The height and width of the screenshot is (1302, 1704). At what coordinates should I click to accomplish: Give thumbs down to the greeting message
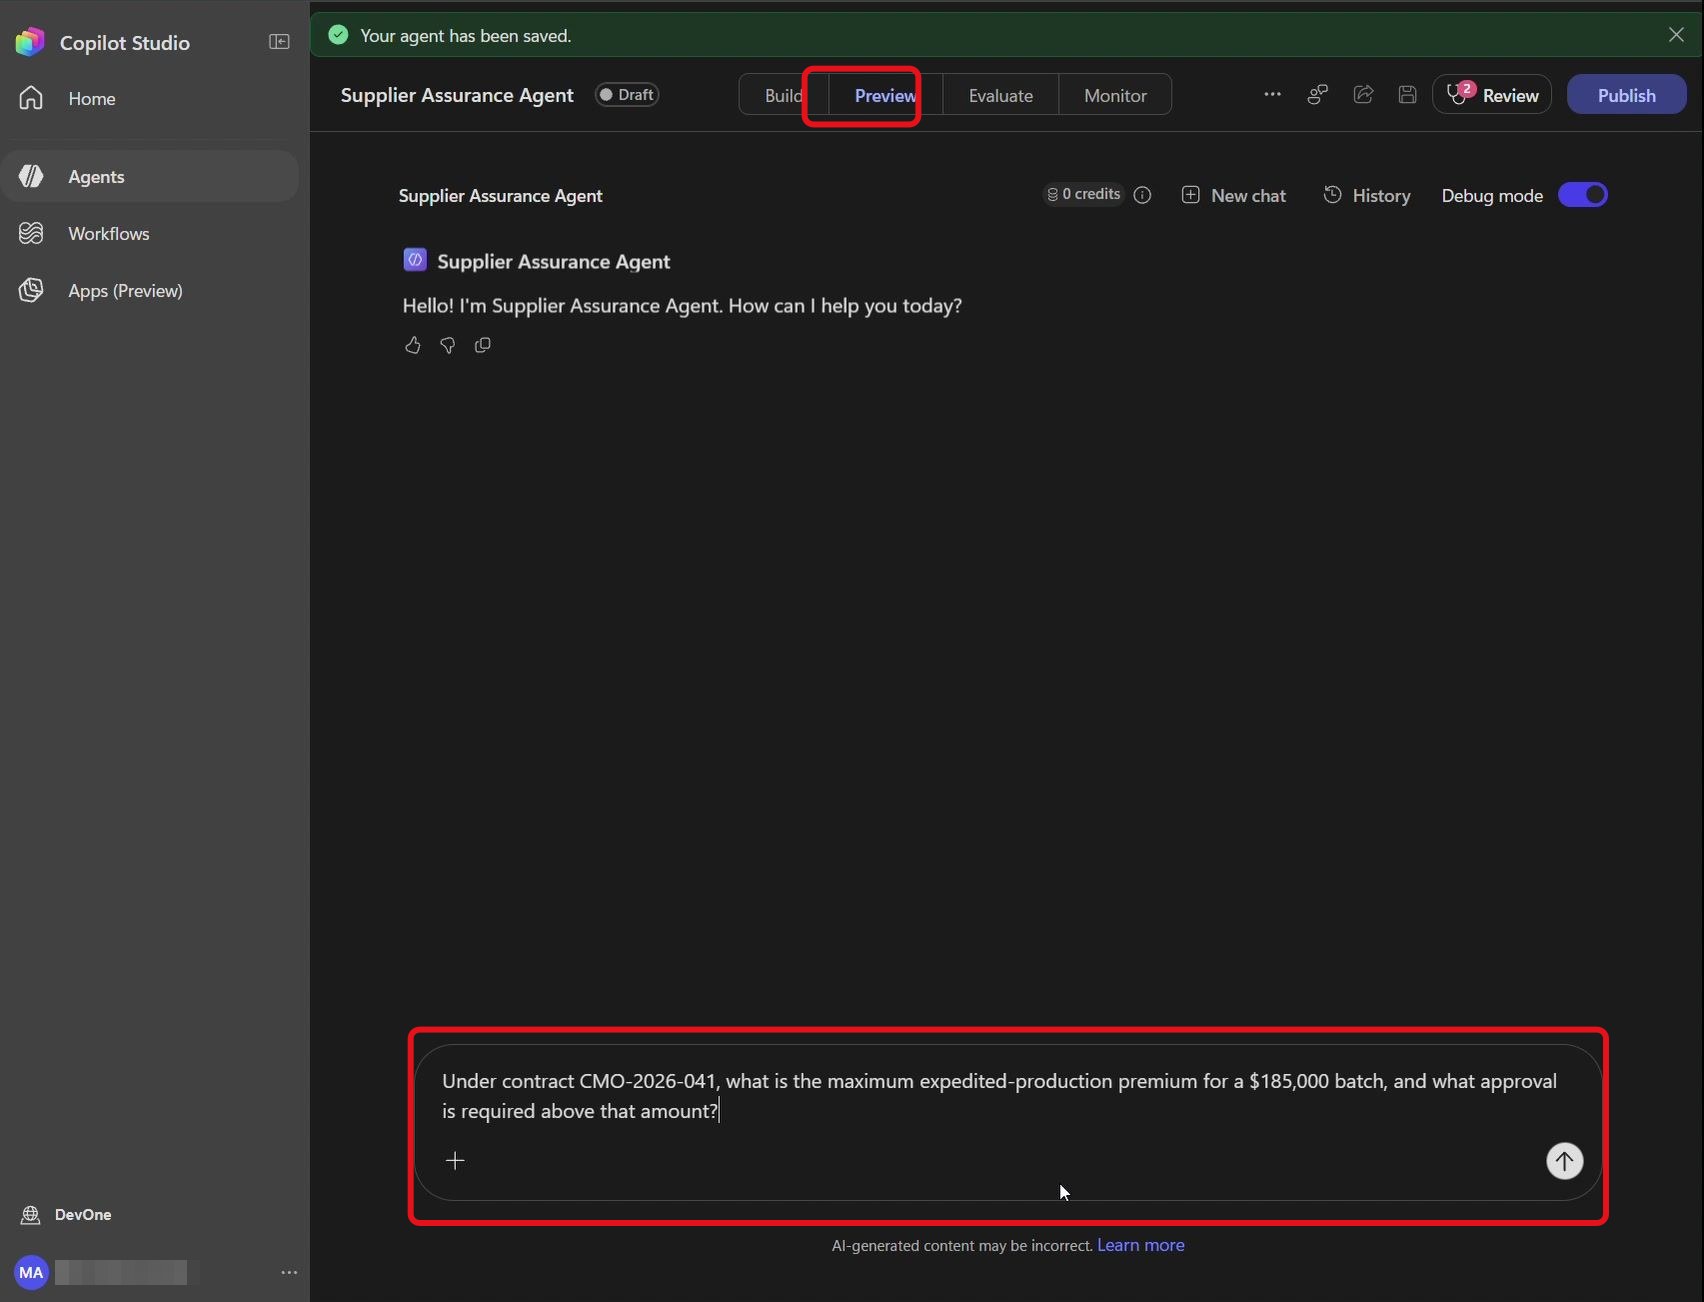pyautogui.click(x=447, y=345)
